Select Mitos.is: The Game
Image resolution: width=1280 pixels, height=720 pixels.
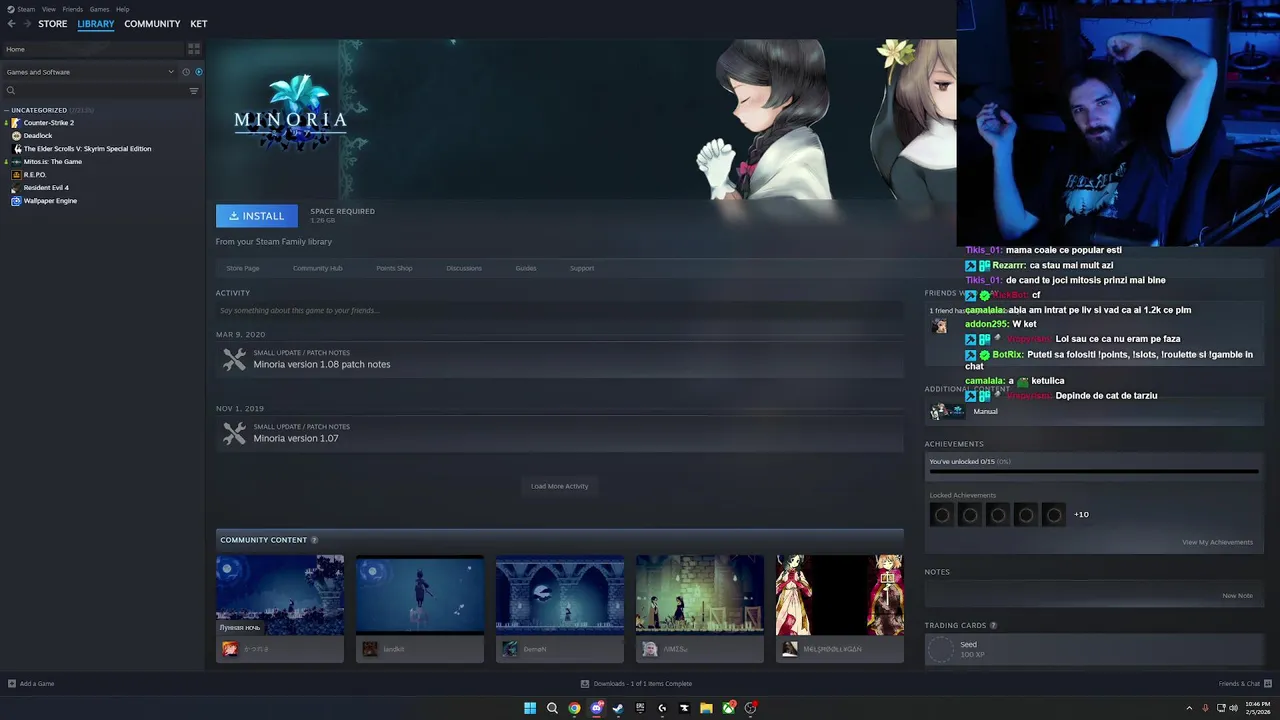52,162
